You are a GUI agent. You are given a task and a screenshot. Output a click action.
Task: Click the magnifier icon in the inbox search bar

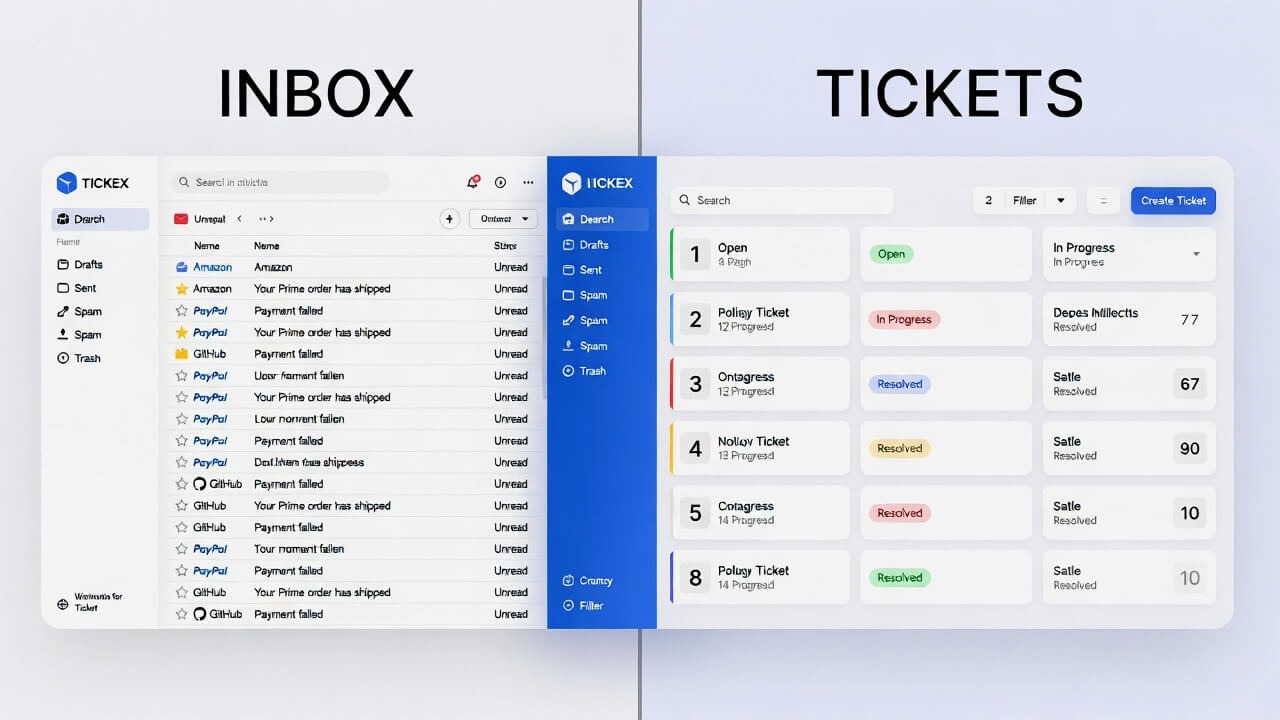(x=185, y=182)
